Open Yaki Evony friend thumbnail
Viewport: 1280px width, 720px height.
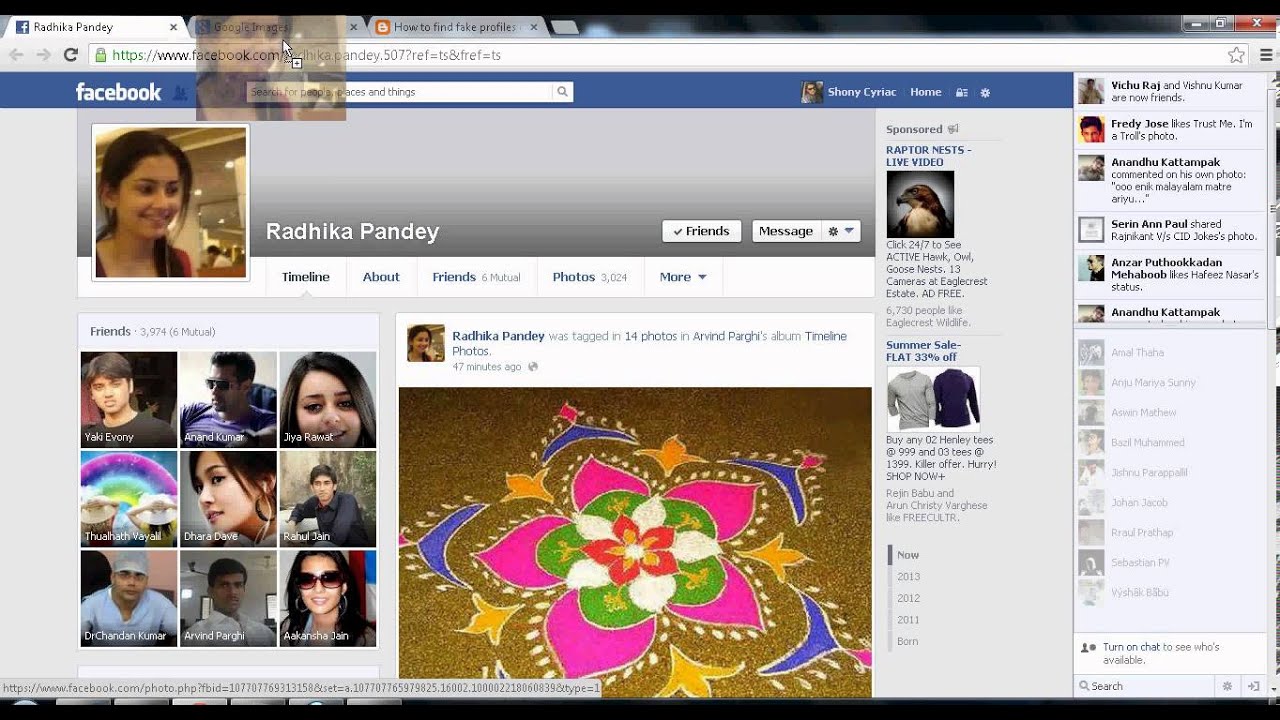[129, 399]
